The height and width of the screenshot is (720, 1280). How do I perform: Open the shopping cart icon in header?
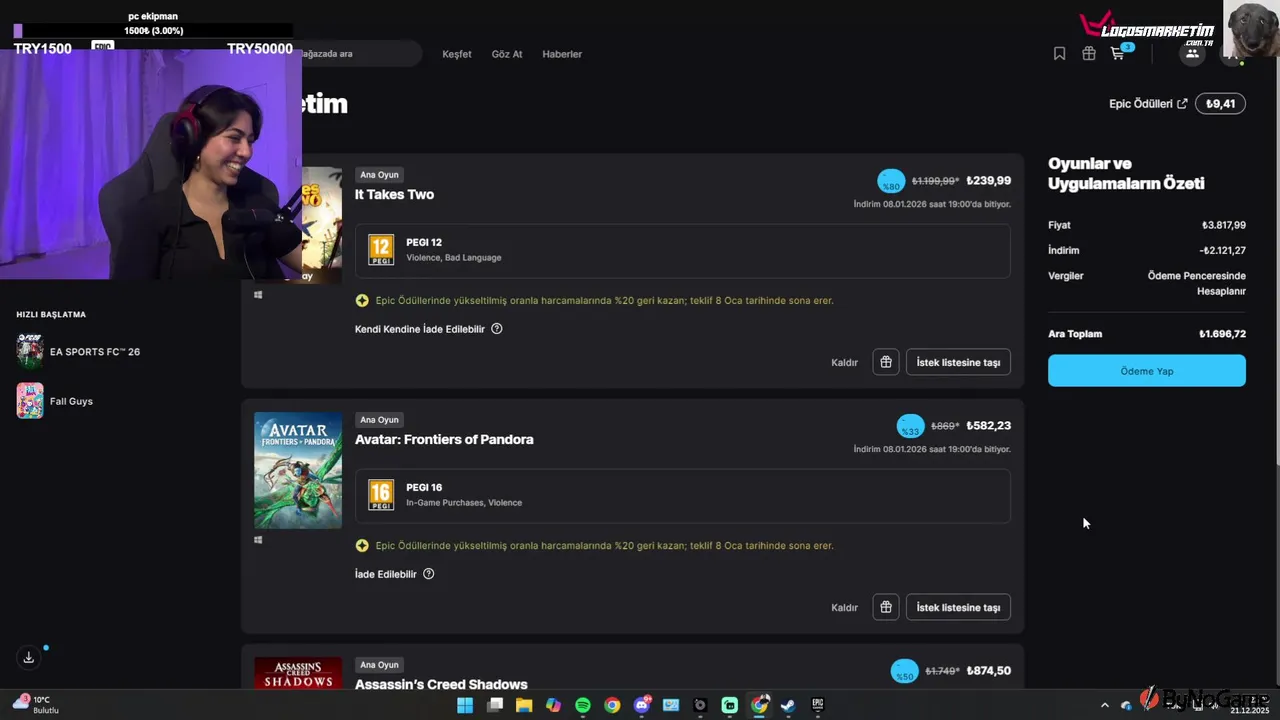point(1118,54)
